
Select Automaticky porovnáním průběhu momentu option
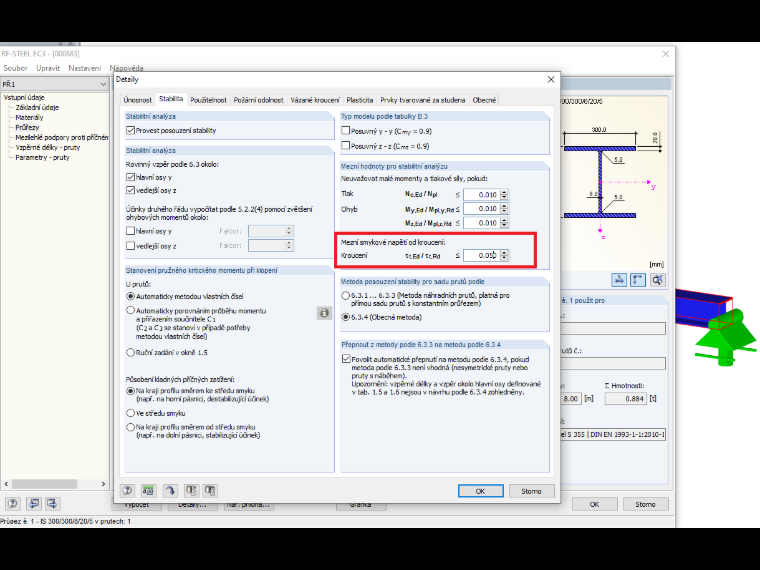tap(130, 310)
